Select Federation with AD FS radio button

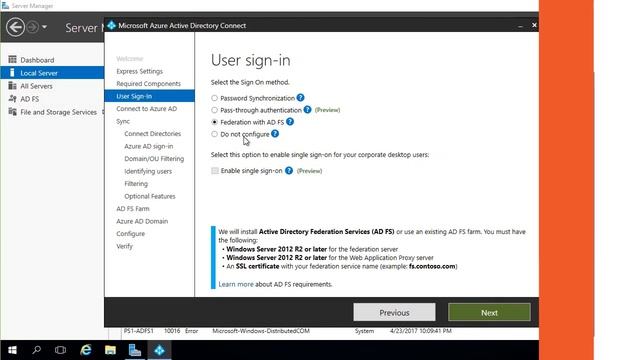click(214, 122)
